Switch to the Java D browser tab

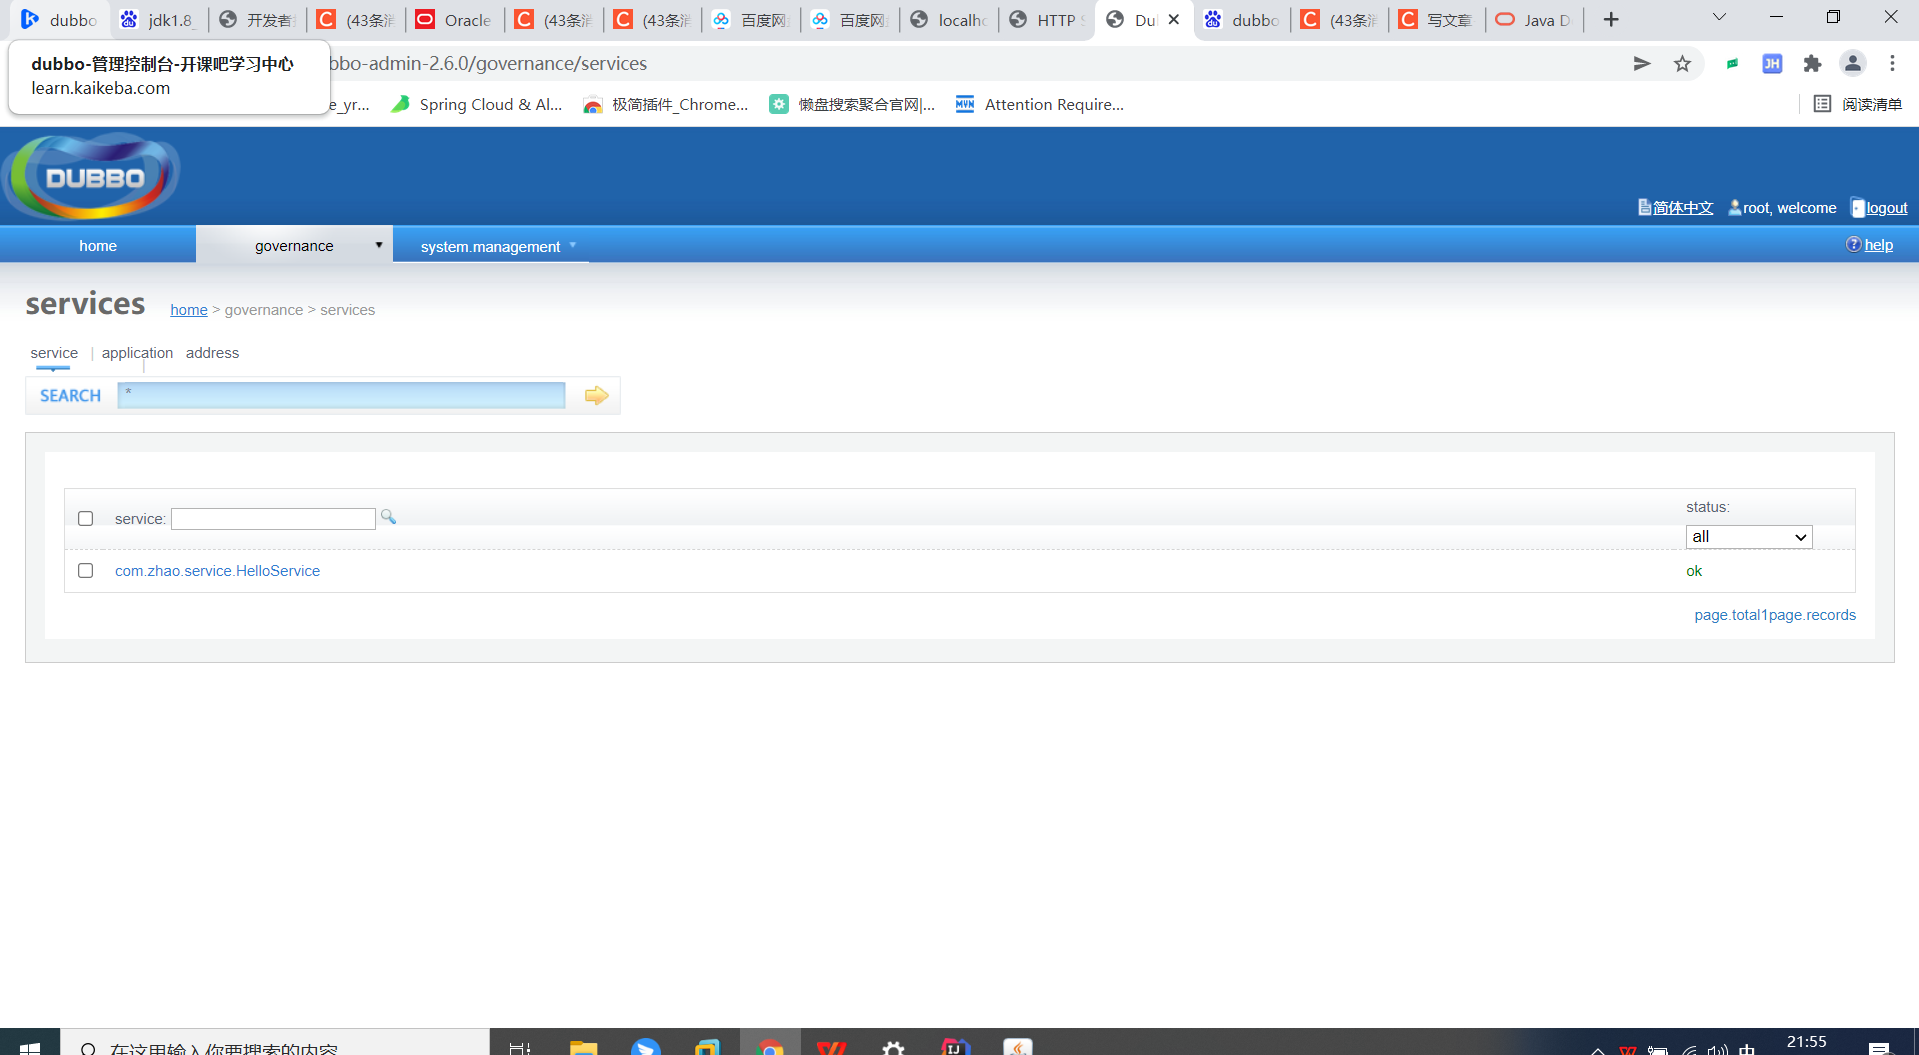click(1535, 19)
